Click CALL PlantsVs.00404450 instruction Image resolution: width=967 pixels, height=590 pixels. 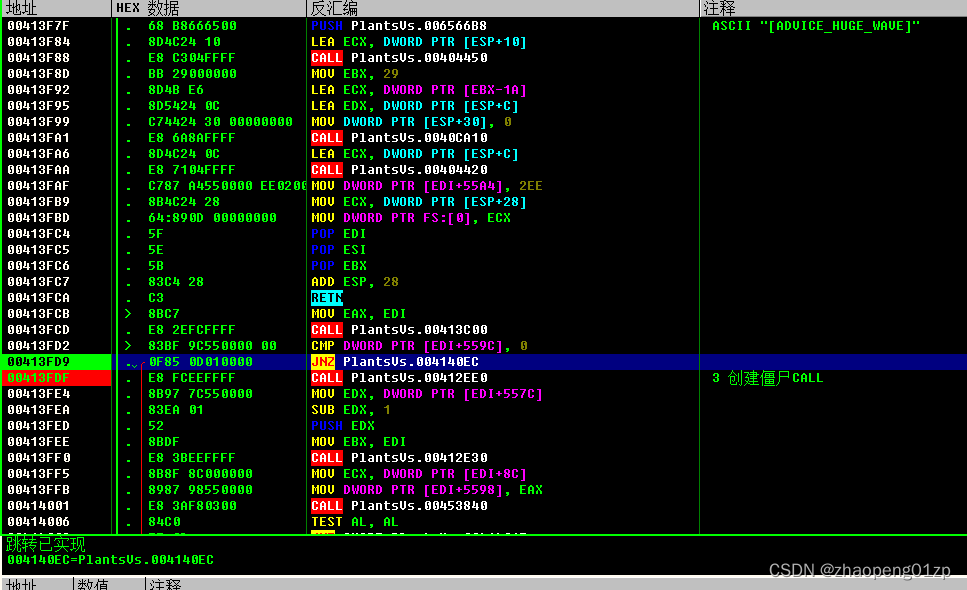[x=399, y=58]
